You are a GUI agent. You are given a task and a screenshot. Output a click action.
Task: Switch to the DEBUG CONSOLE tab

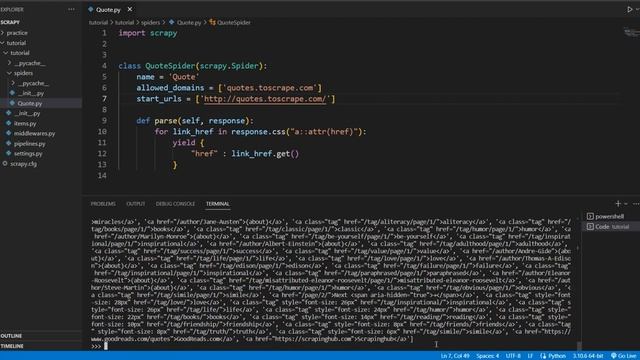click(x=175, y=204)
